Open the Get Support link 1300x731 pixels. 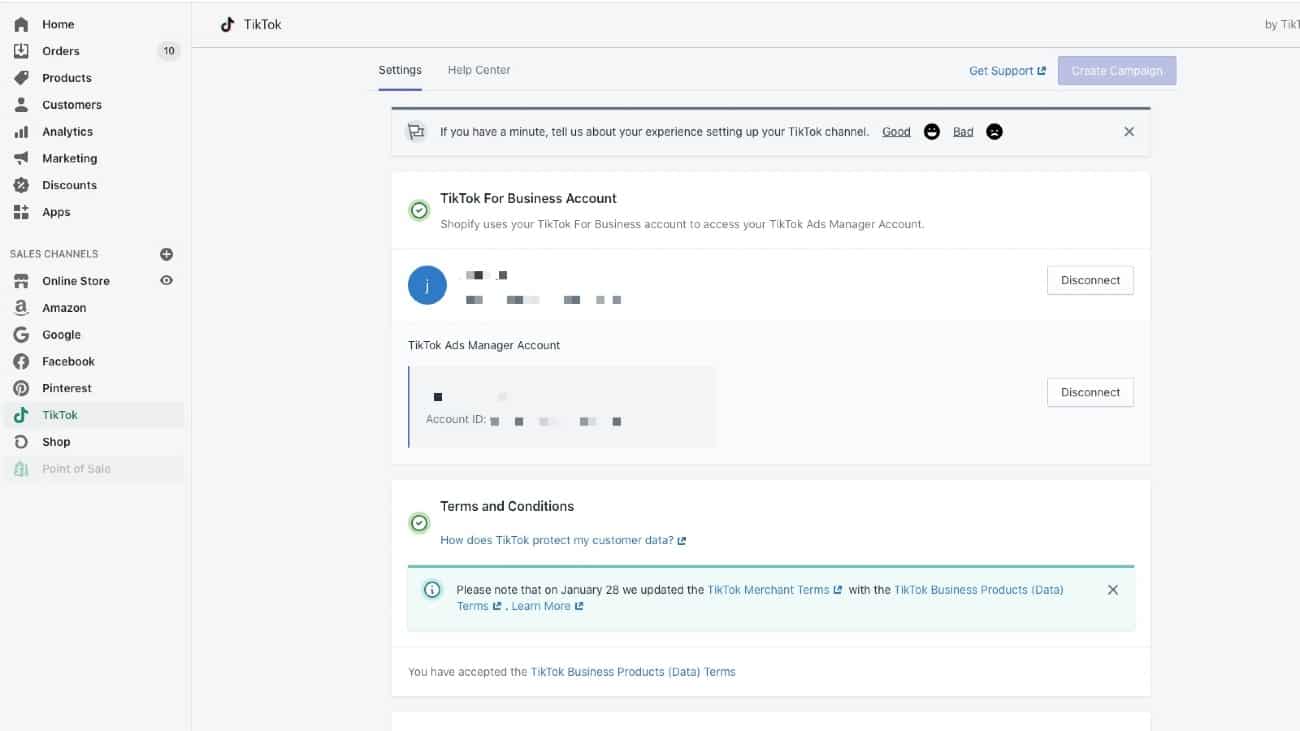[x=1007, y=71]
